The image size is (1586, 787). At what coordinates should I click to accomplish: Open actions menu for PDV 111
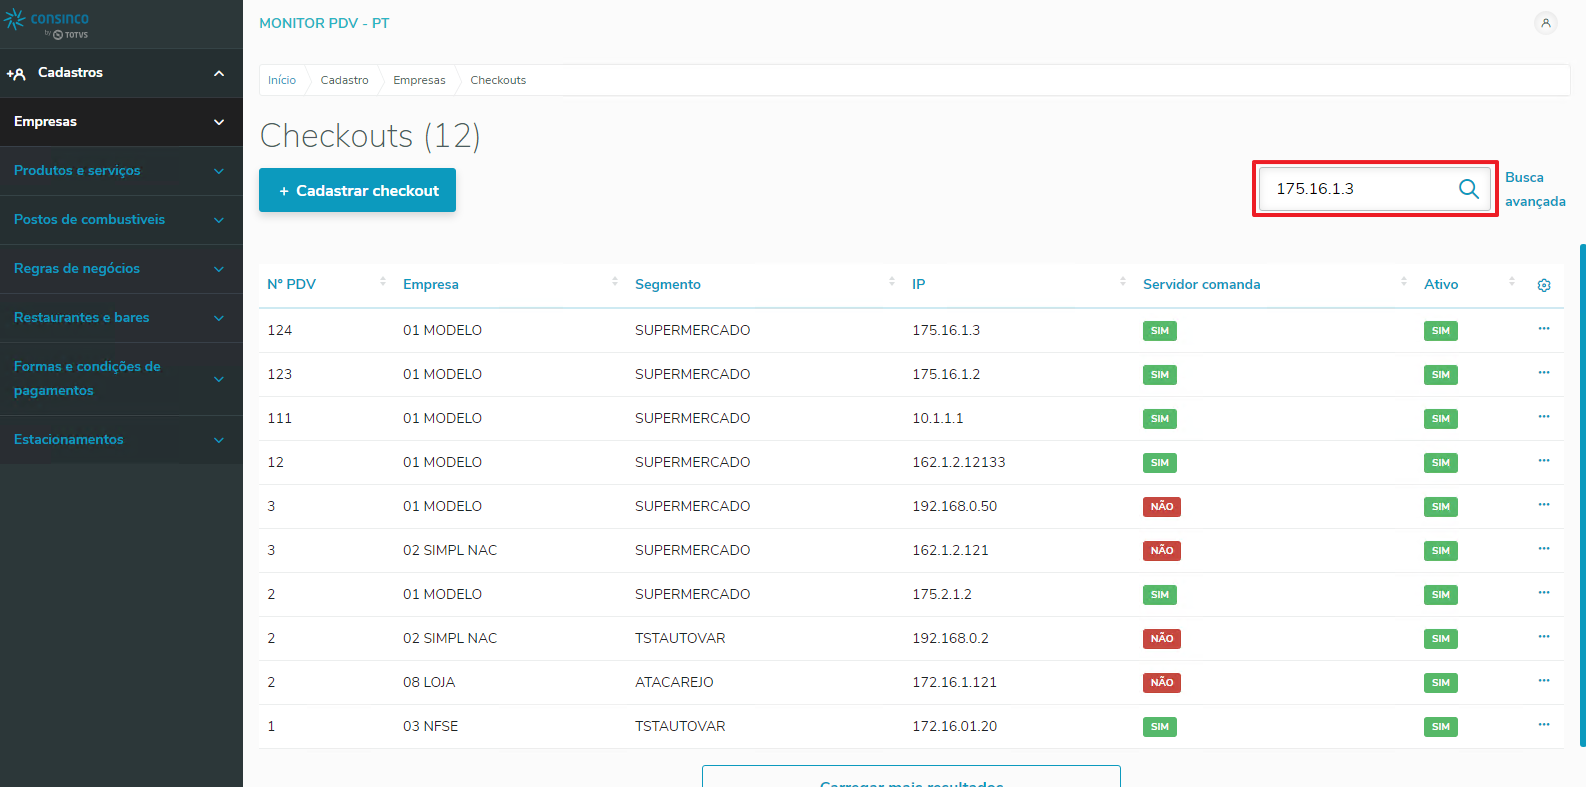pyautogui.click(x=1544, y=417)
